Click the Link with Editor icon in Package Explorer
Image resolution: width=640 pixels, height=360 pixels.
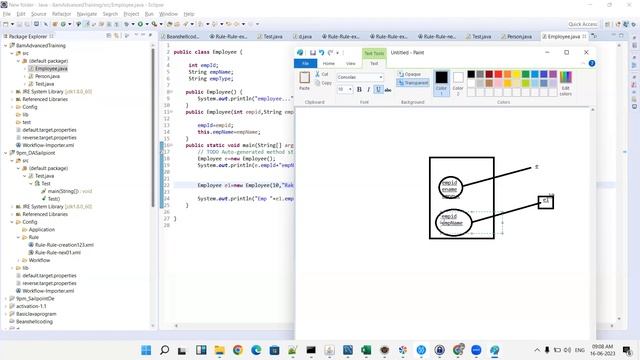(x=116, y=36)
